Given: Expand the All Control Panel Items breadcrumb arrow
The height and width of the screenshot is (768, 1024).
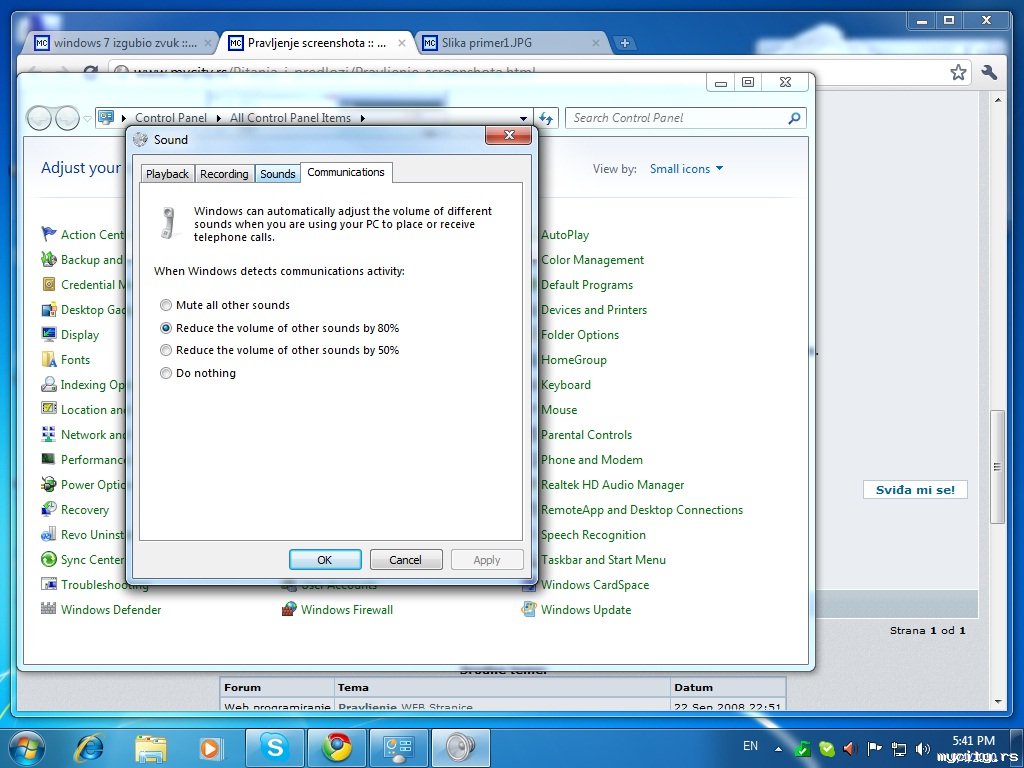Looking at the screenshot, I should pos(363,118).
